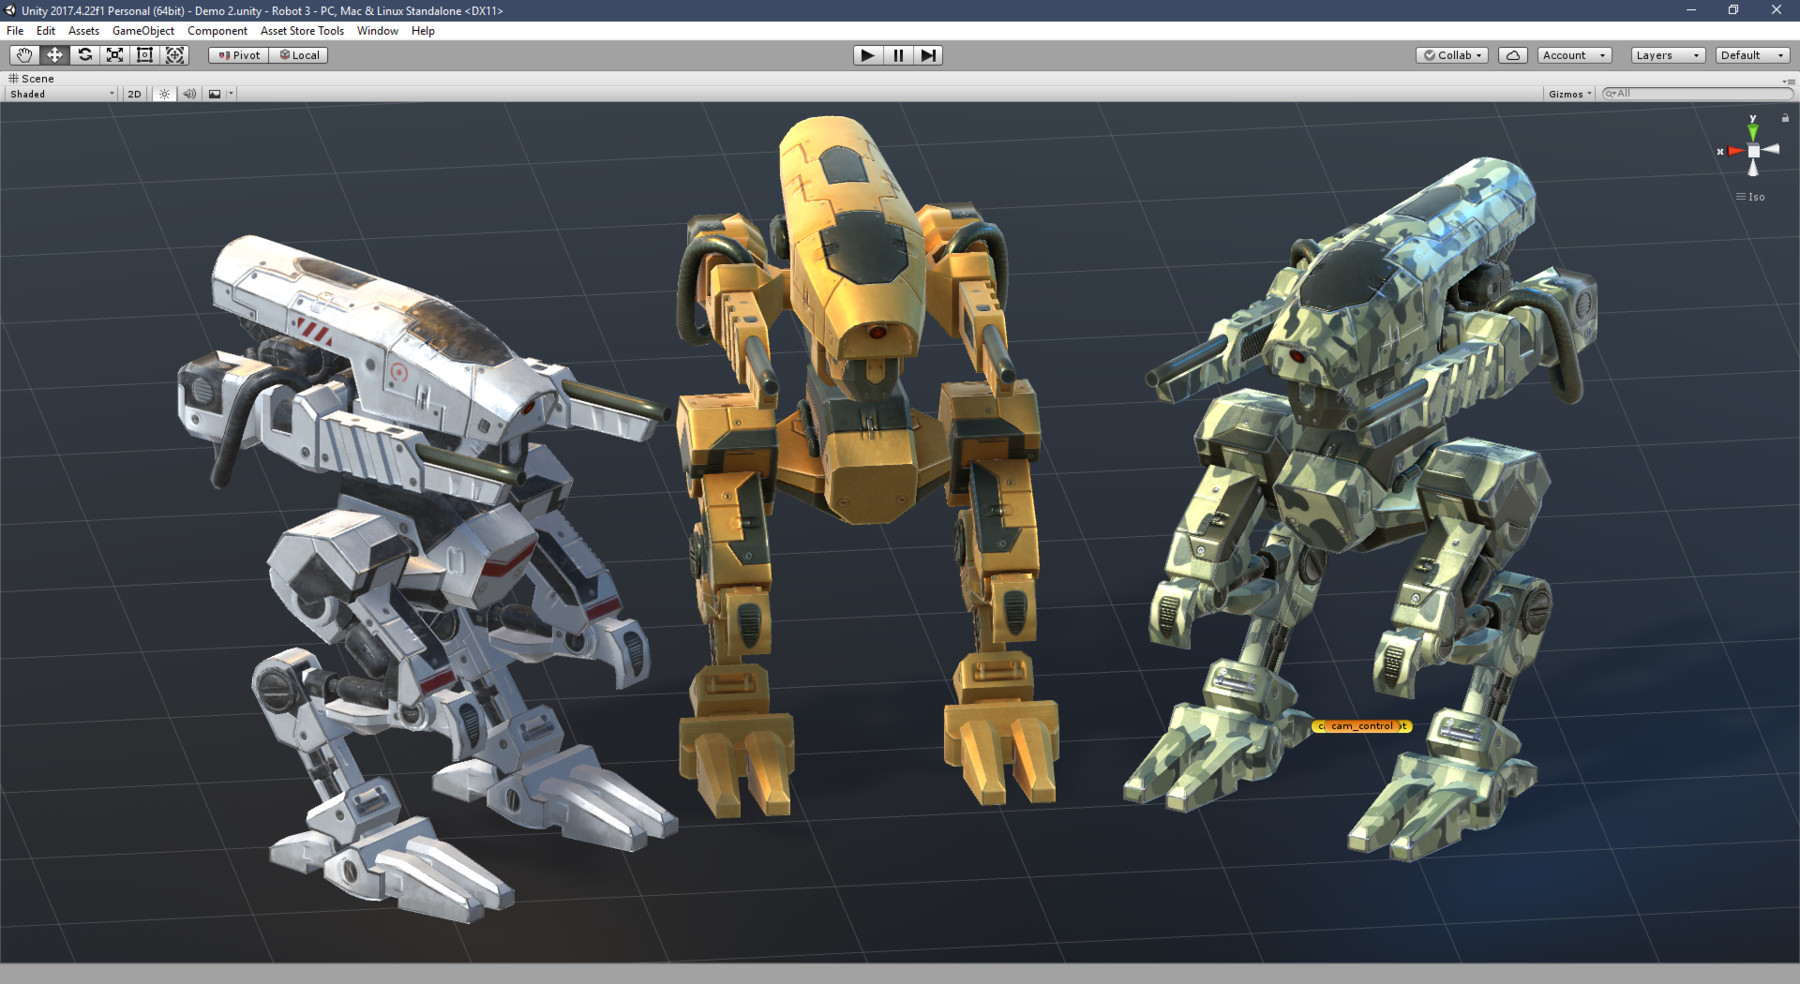Screen dimensions: 1800x984
Task: Open the Gizmos dropdown
Action: pyautogui.click(x=1566, y=93)
